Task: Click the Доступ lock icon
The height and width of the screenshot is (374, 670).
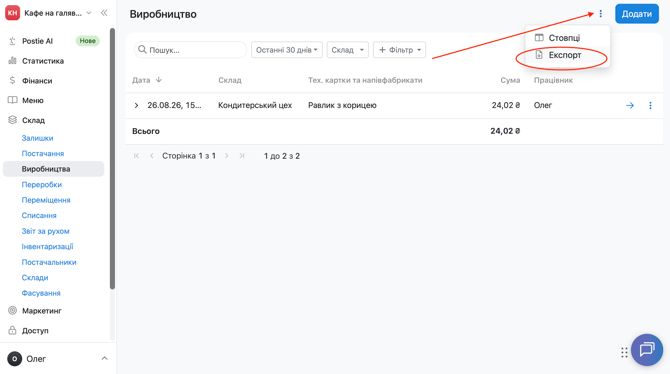Action: pos(12,330)
